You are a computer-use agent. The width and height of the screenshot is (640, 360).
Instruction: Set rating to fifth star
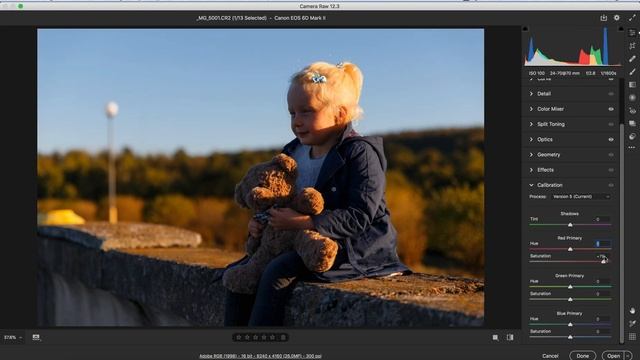tap(272, 338)
